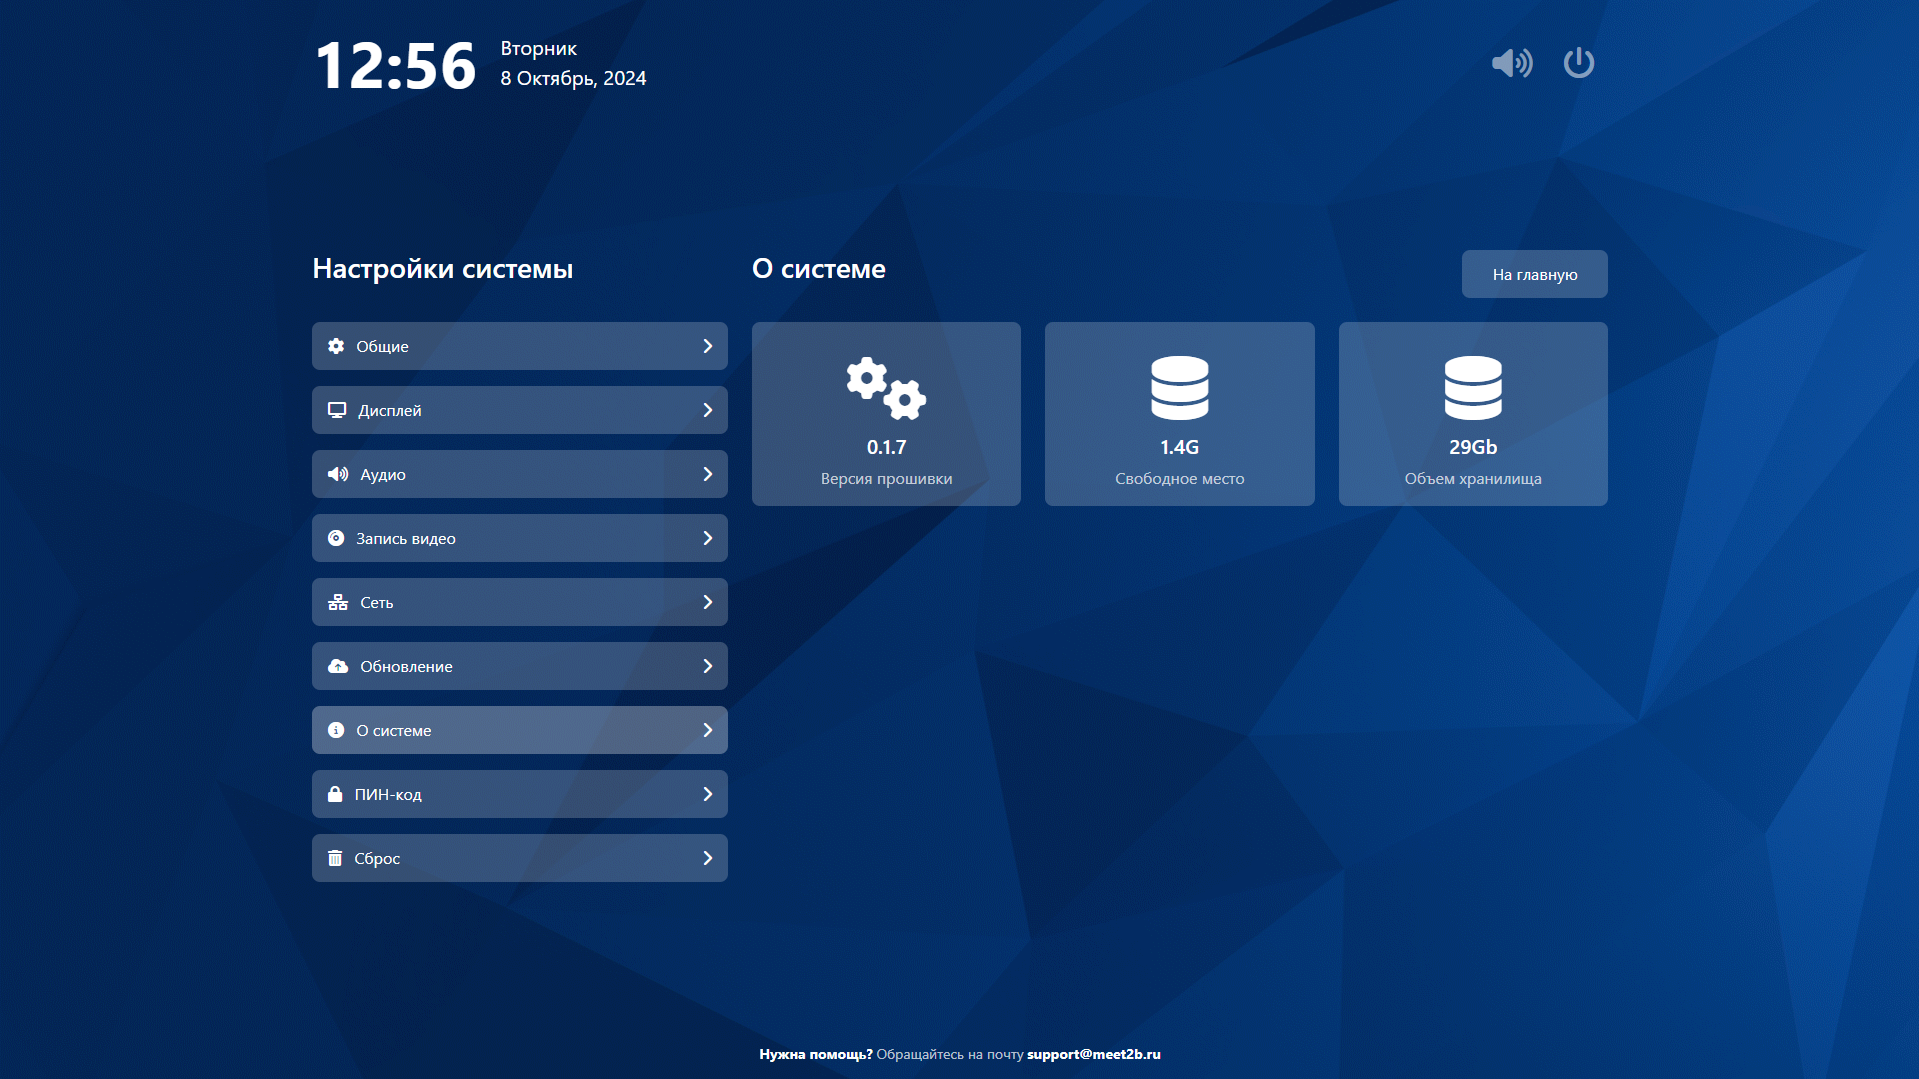Viewport: 1919px width, 1079px height.
Task: Click the record disc icon beside Запись видео
Action: [336, 538]
